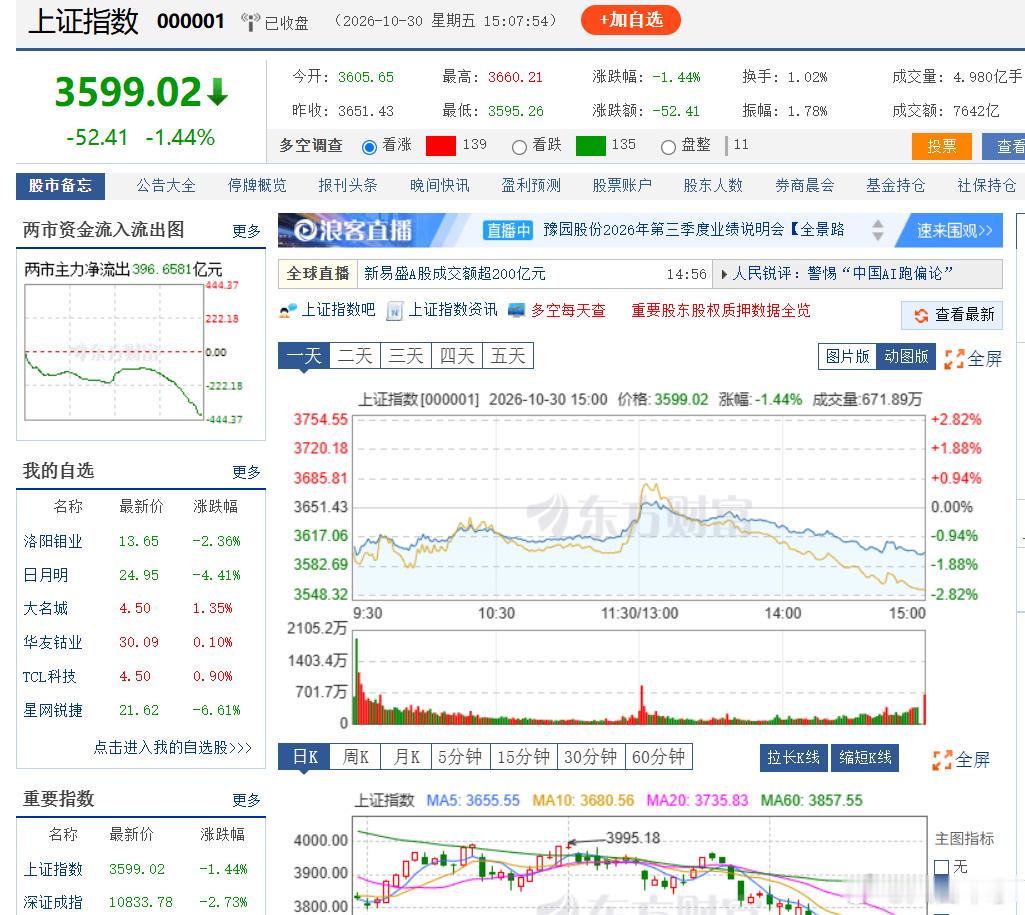Select the 盘整 radio button
The image size is (1025, 915).
click(x=668, y=147)
